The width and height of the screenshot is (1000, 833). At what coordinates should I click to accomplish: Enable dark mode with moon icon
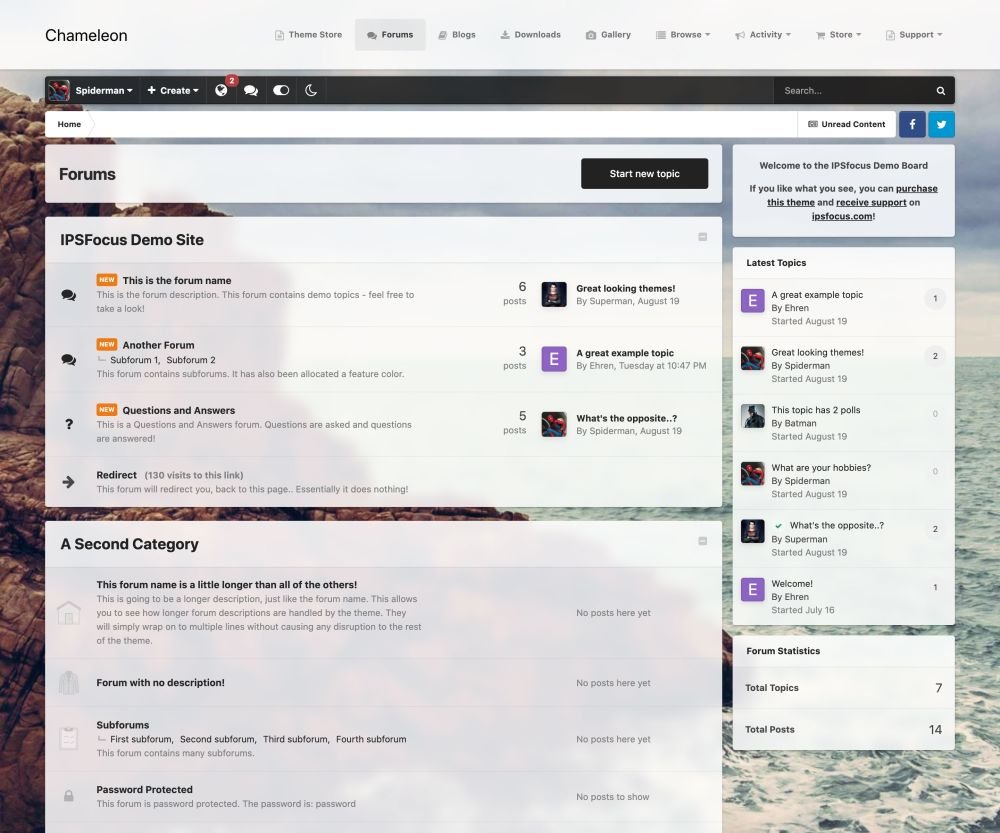[x=311, y=90]
